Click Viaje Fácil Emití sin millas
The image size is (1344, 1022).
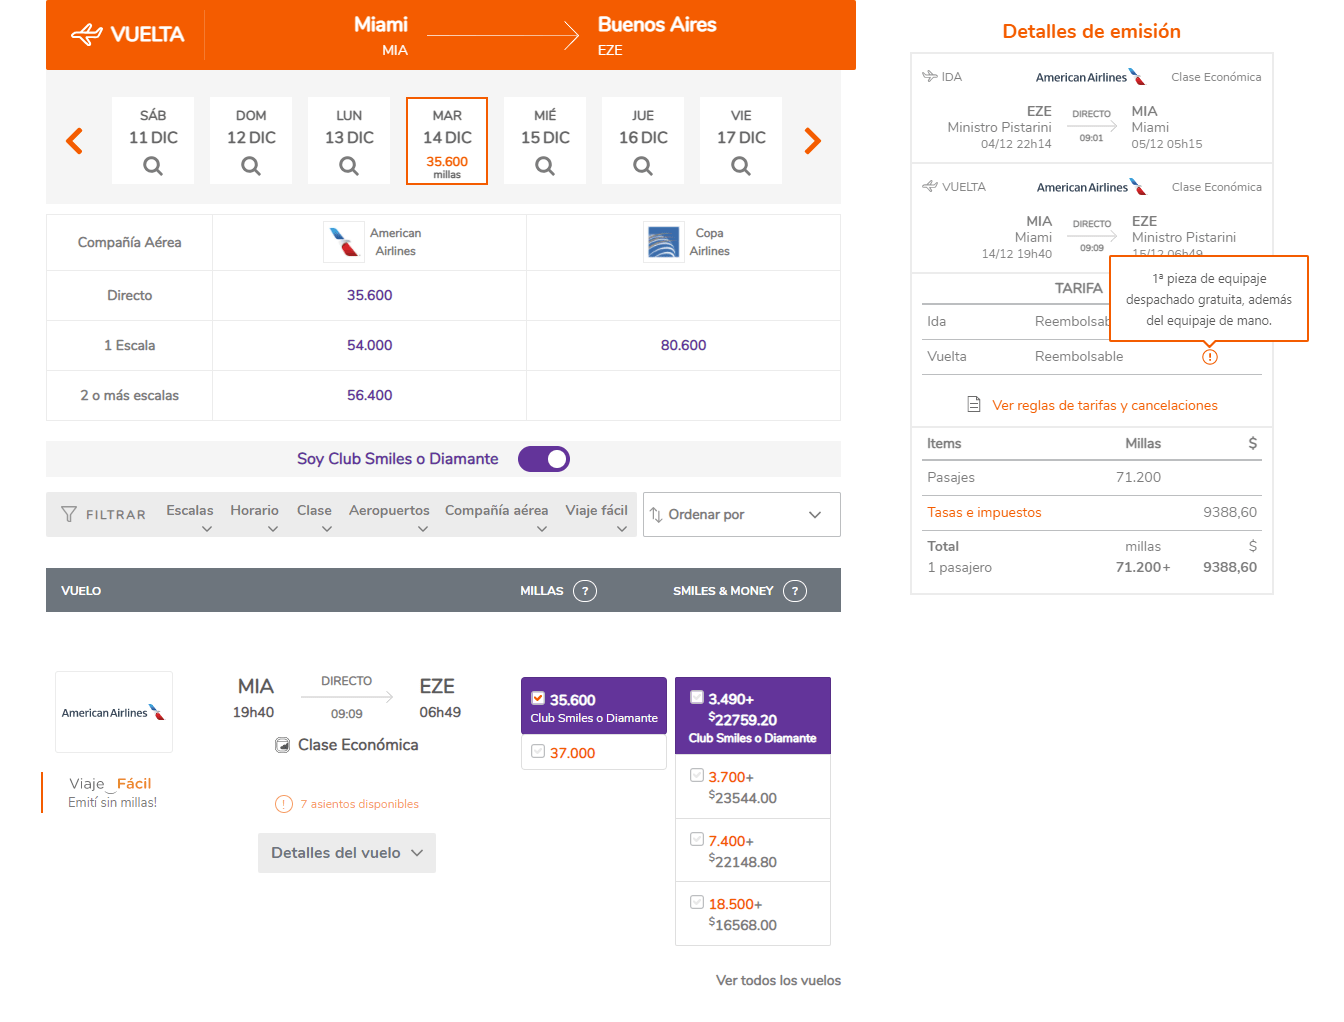pyautogui.click(x=112, y=792)
